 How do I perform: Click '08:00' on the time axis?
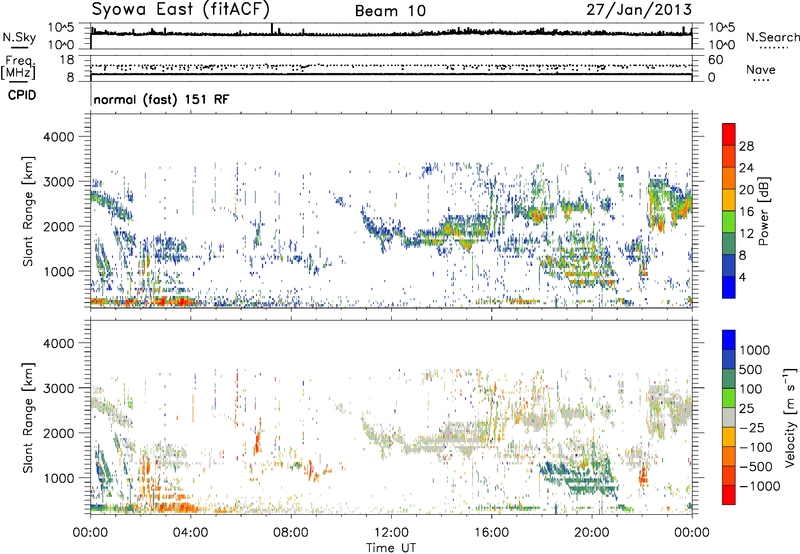click(291, 533)
